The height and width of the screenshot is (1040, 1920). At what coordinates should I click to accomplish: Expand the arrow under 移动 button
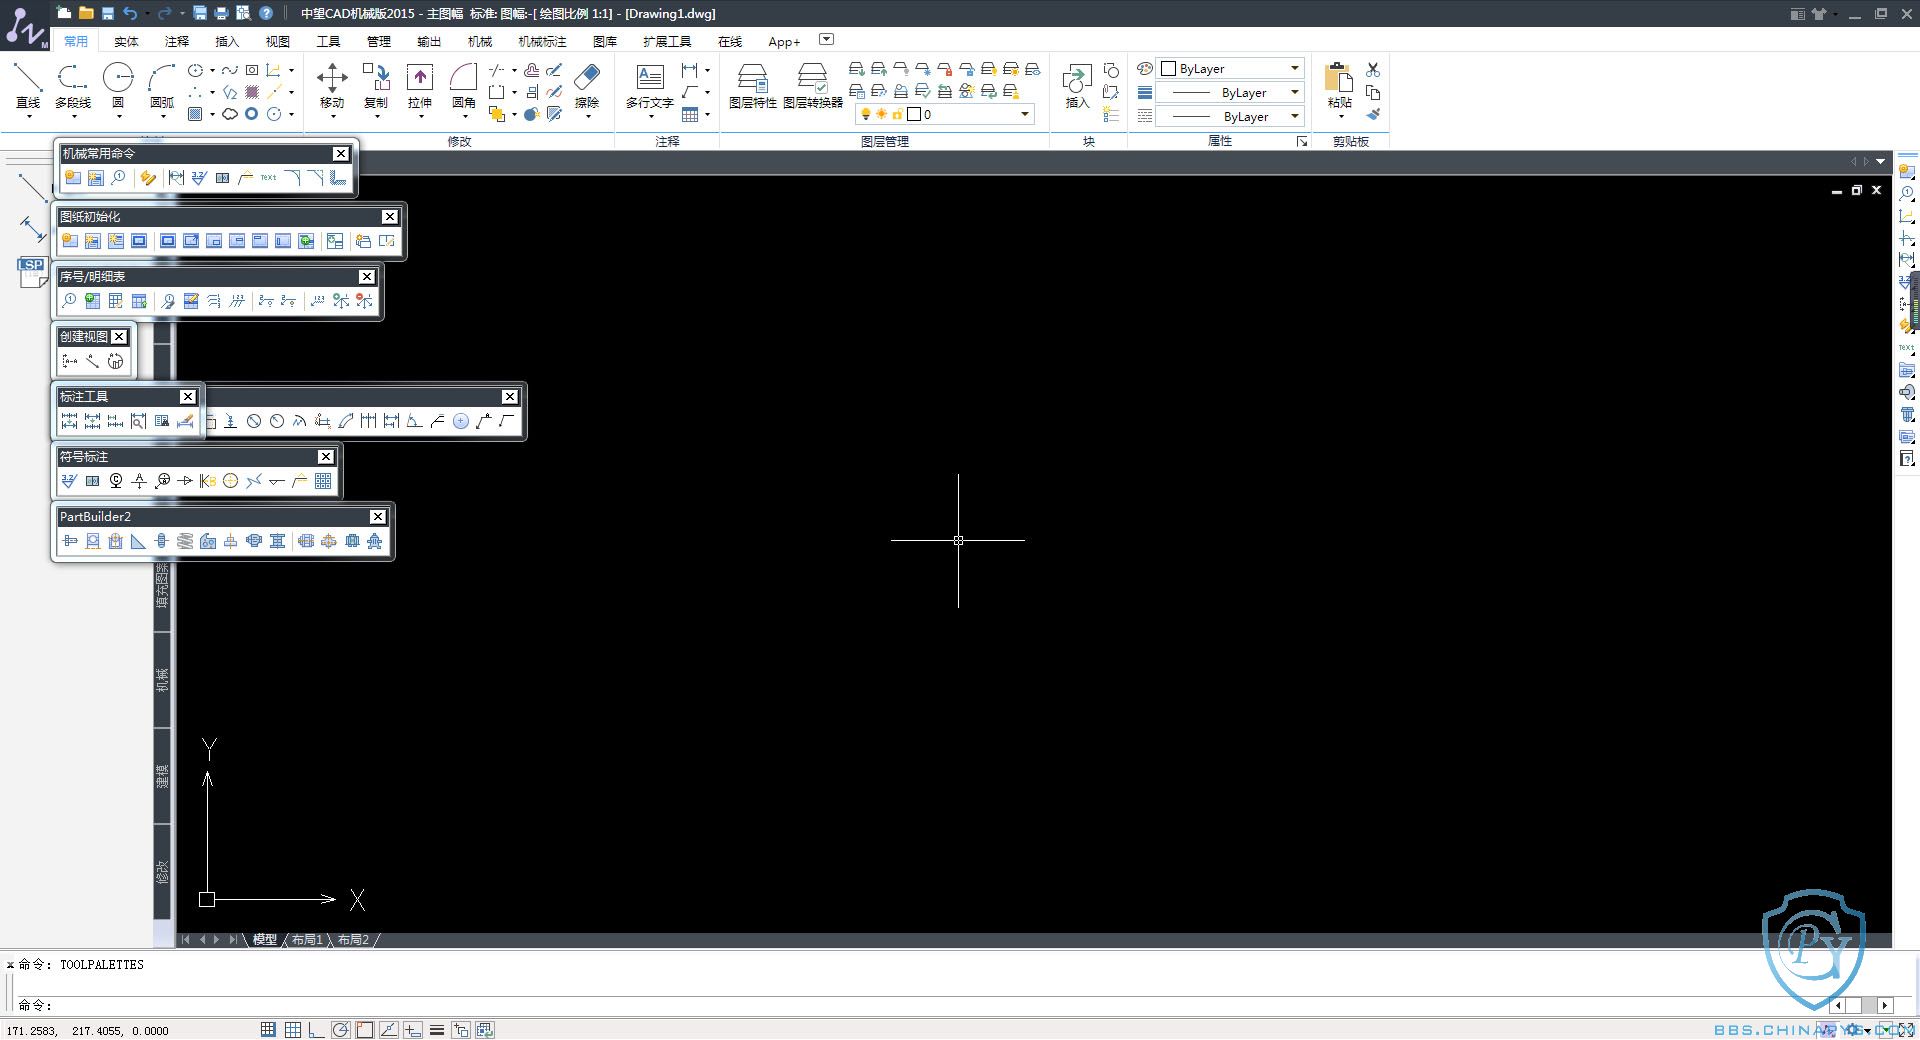[x=332, y=116]
